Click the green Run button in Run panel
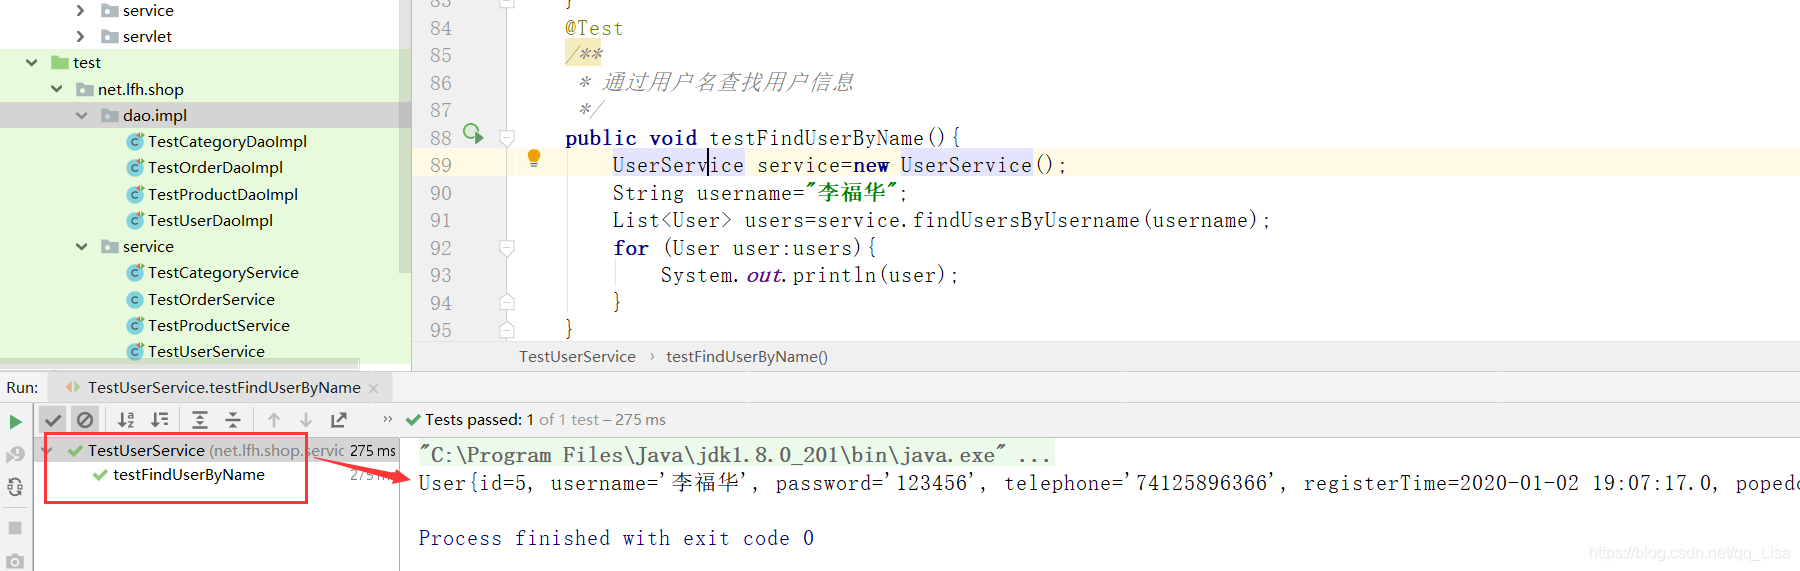Image resolution: width=1800 pixels, height=571 pixels. 15,421
